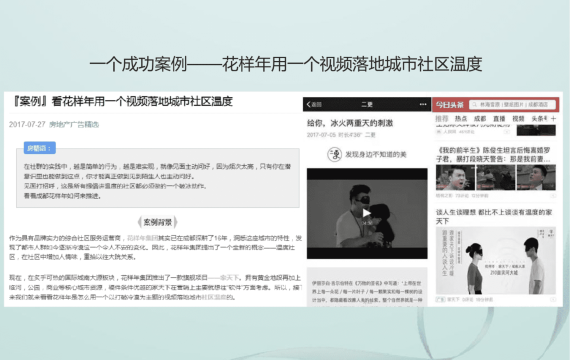Viewport: 570px width, 360px height.
Task: Tap the back arrow labeled 返回
Action: [314, 104]
